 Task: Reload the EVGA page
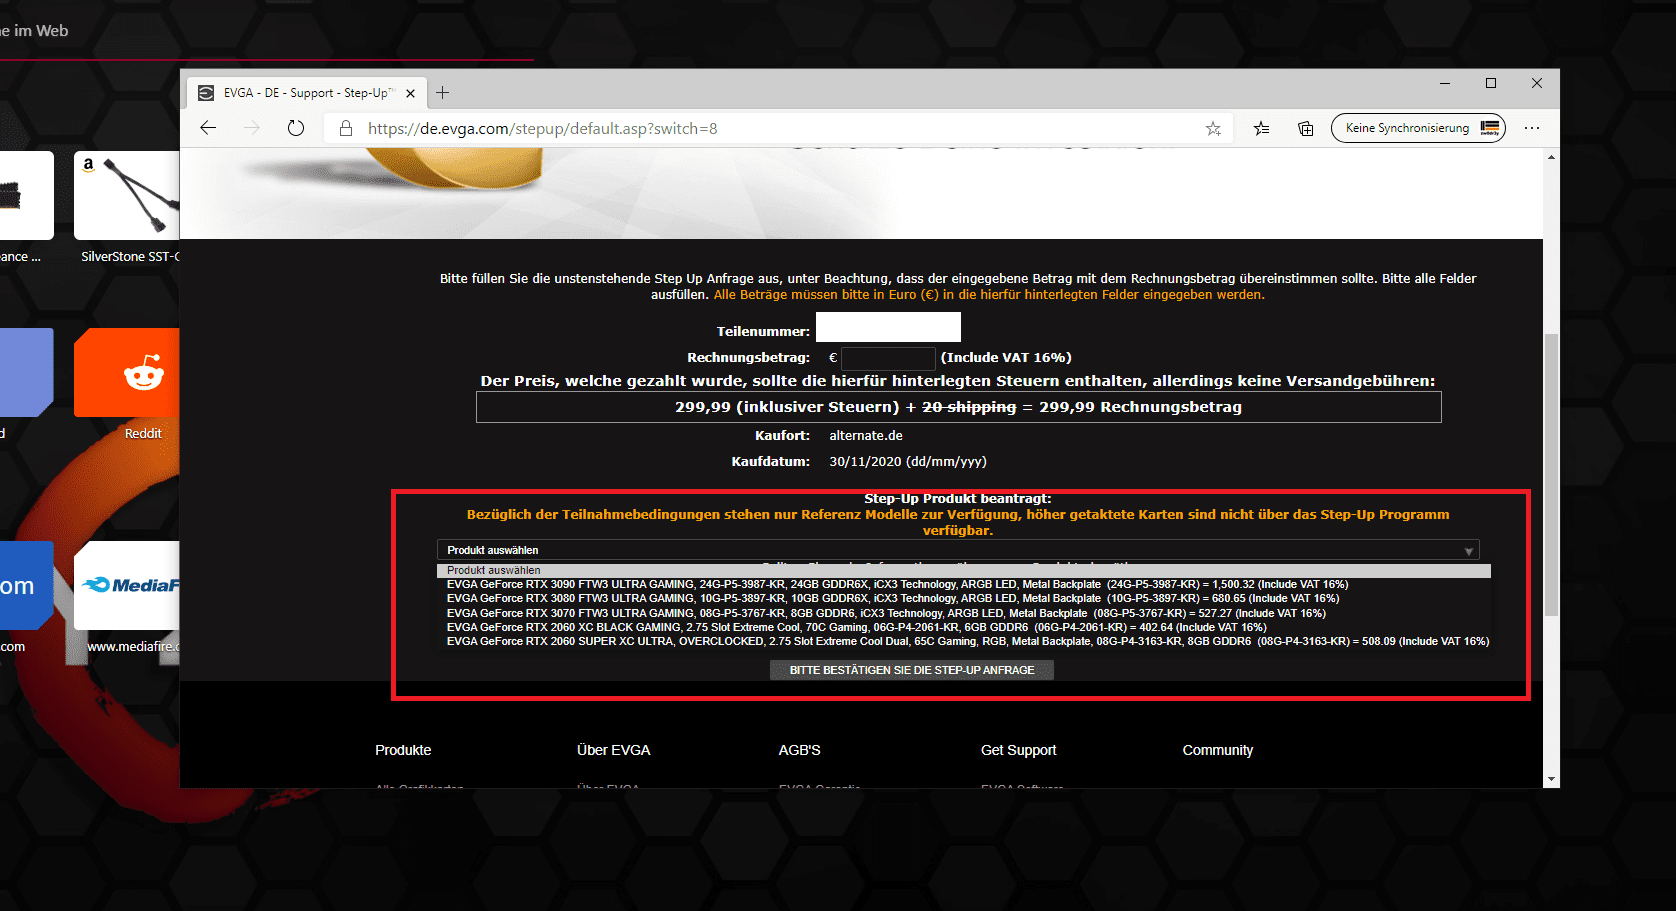tap(295, 128)
